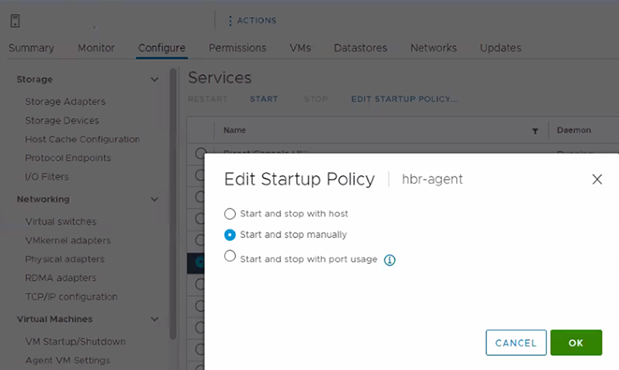Viewport: 619px width, 370px height.
Task: Click the Cancel button
Action: (x=516, y=343)
